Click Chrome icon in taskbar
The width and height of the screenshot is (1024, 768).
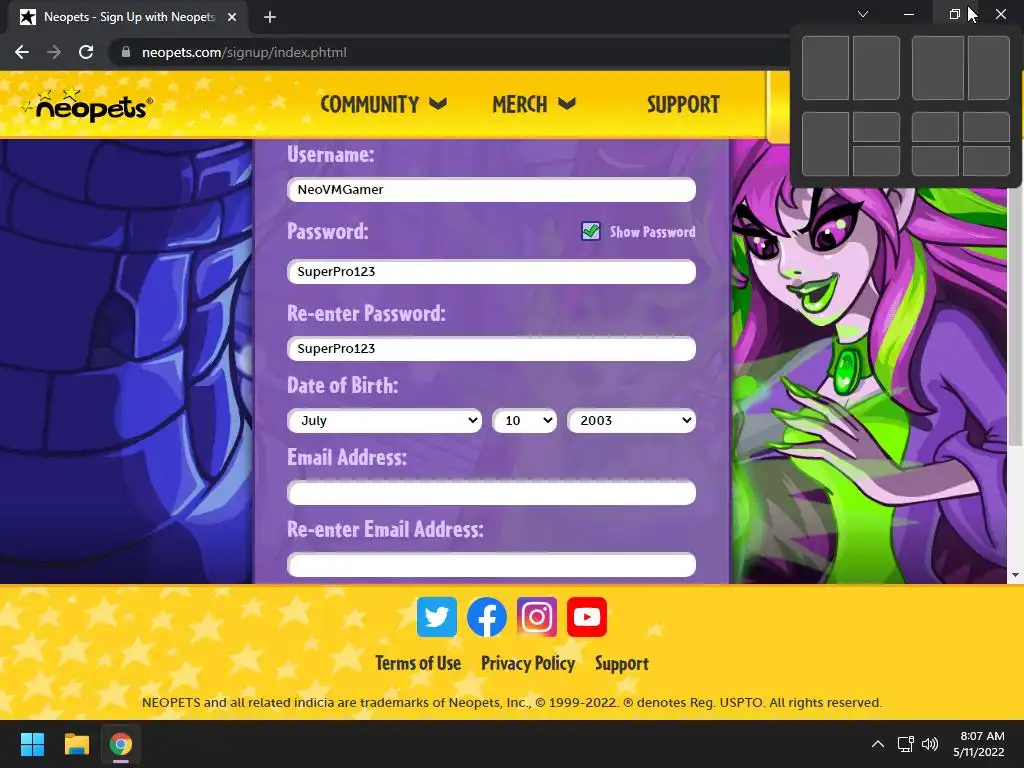coord(121,744)
